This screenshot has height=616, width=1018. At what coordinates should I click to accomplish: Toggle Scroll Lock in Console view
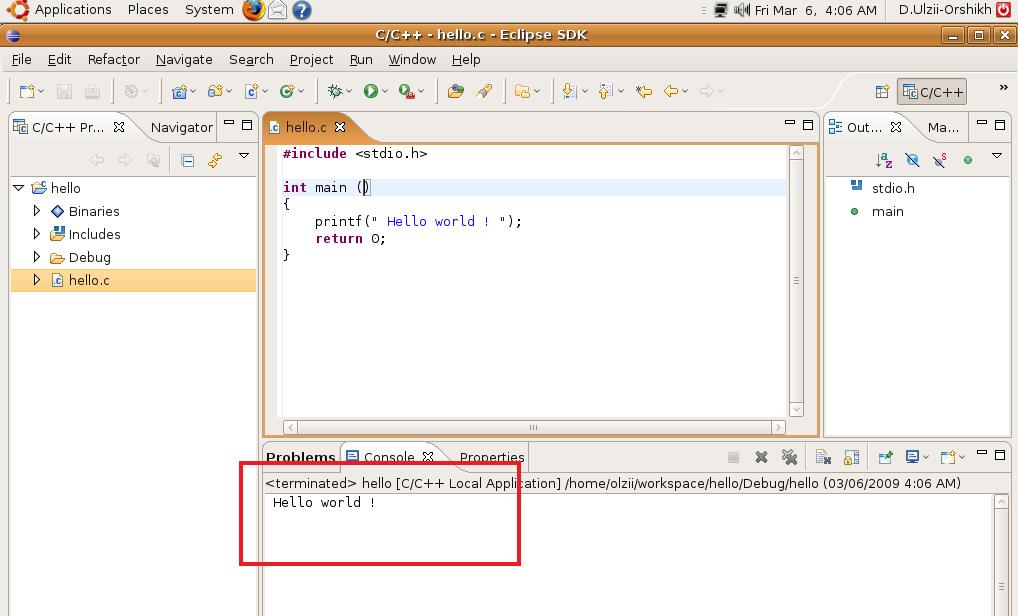(x=851, y=458)
